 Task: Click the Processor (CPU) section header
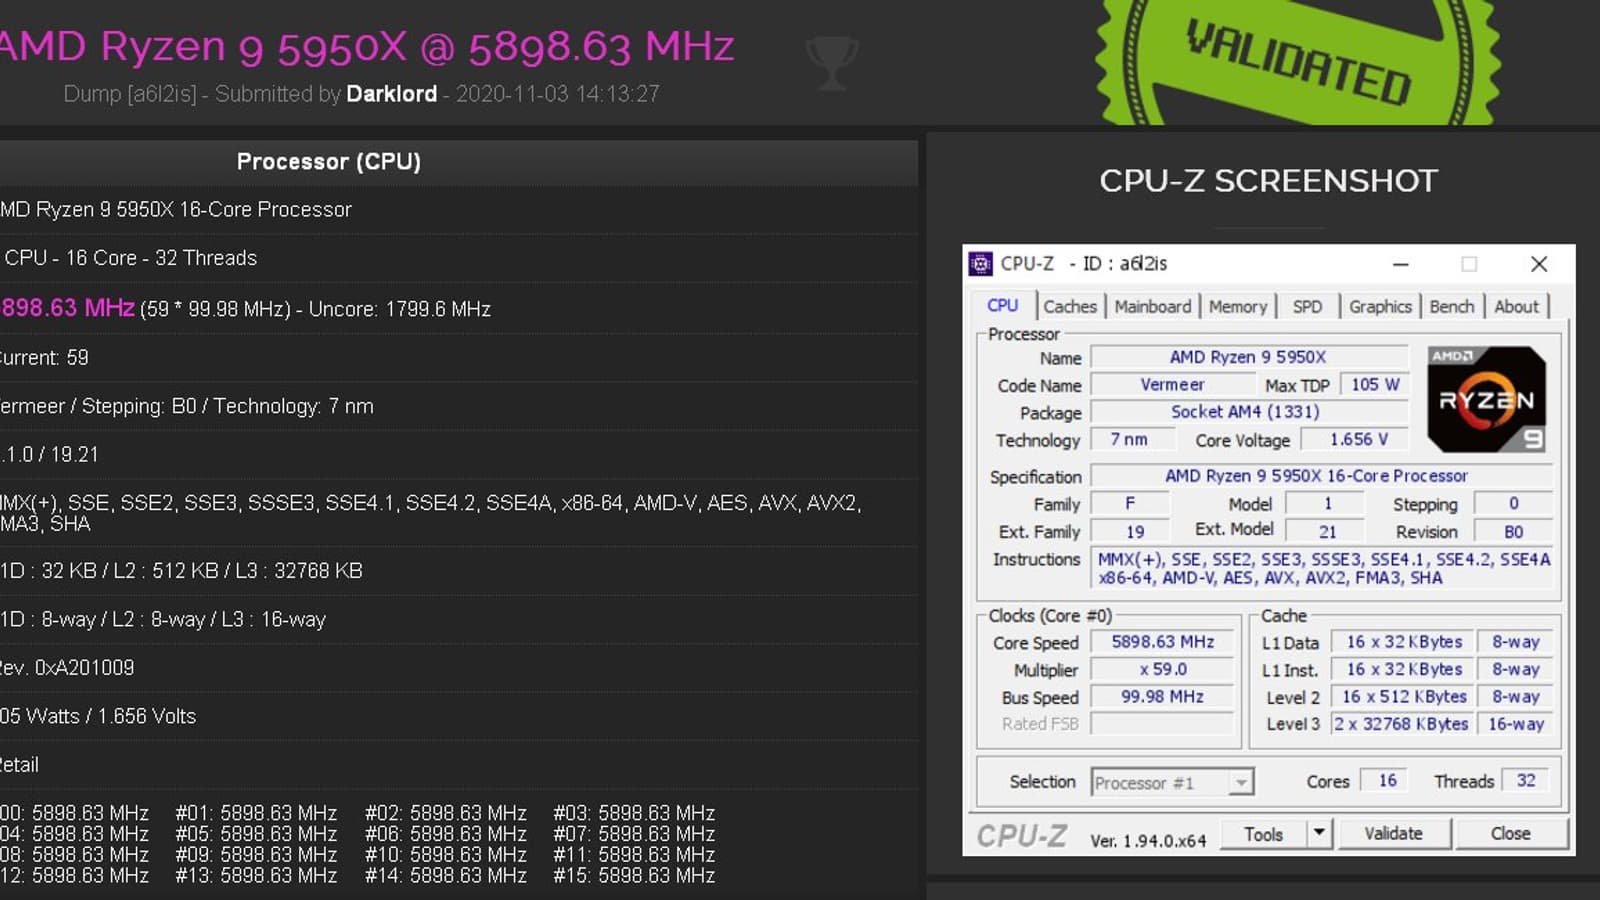pos(329,162)
